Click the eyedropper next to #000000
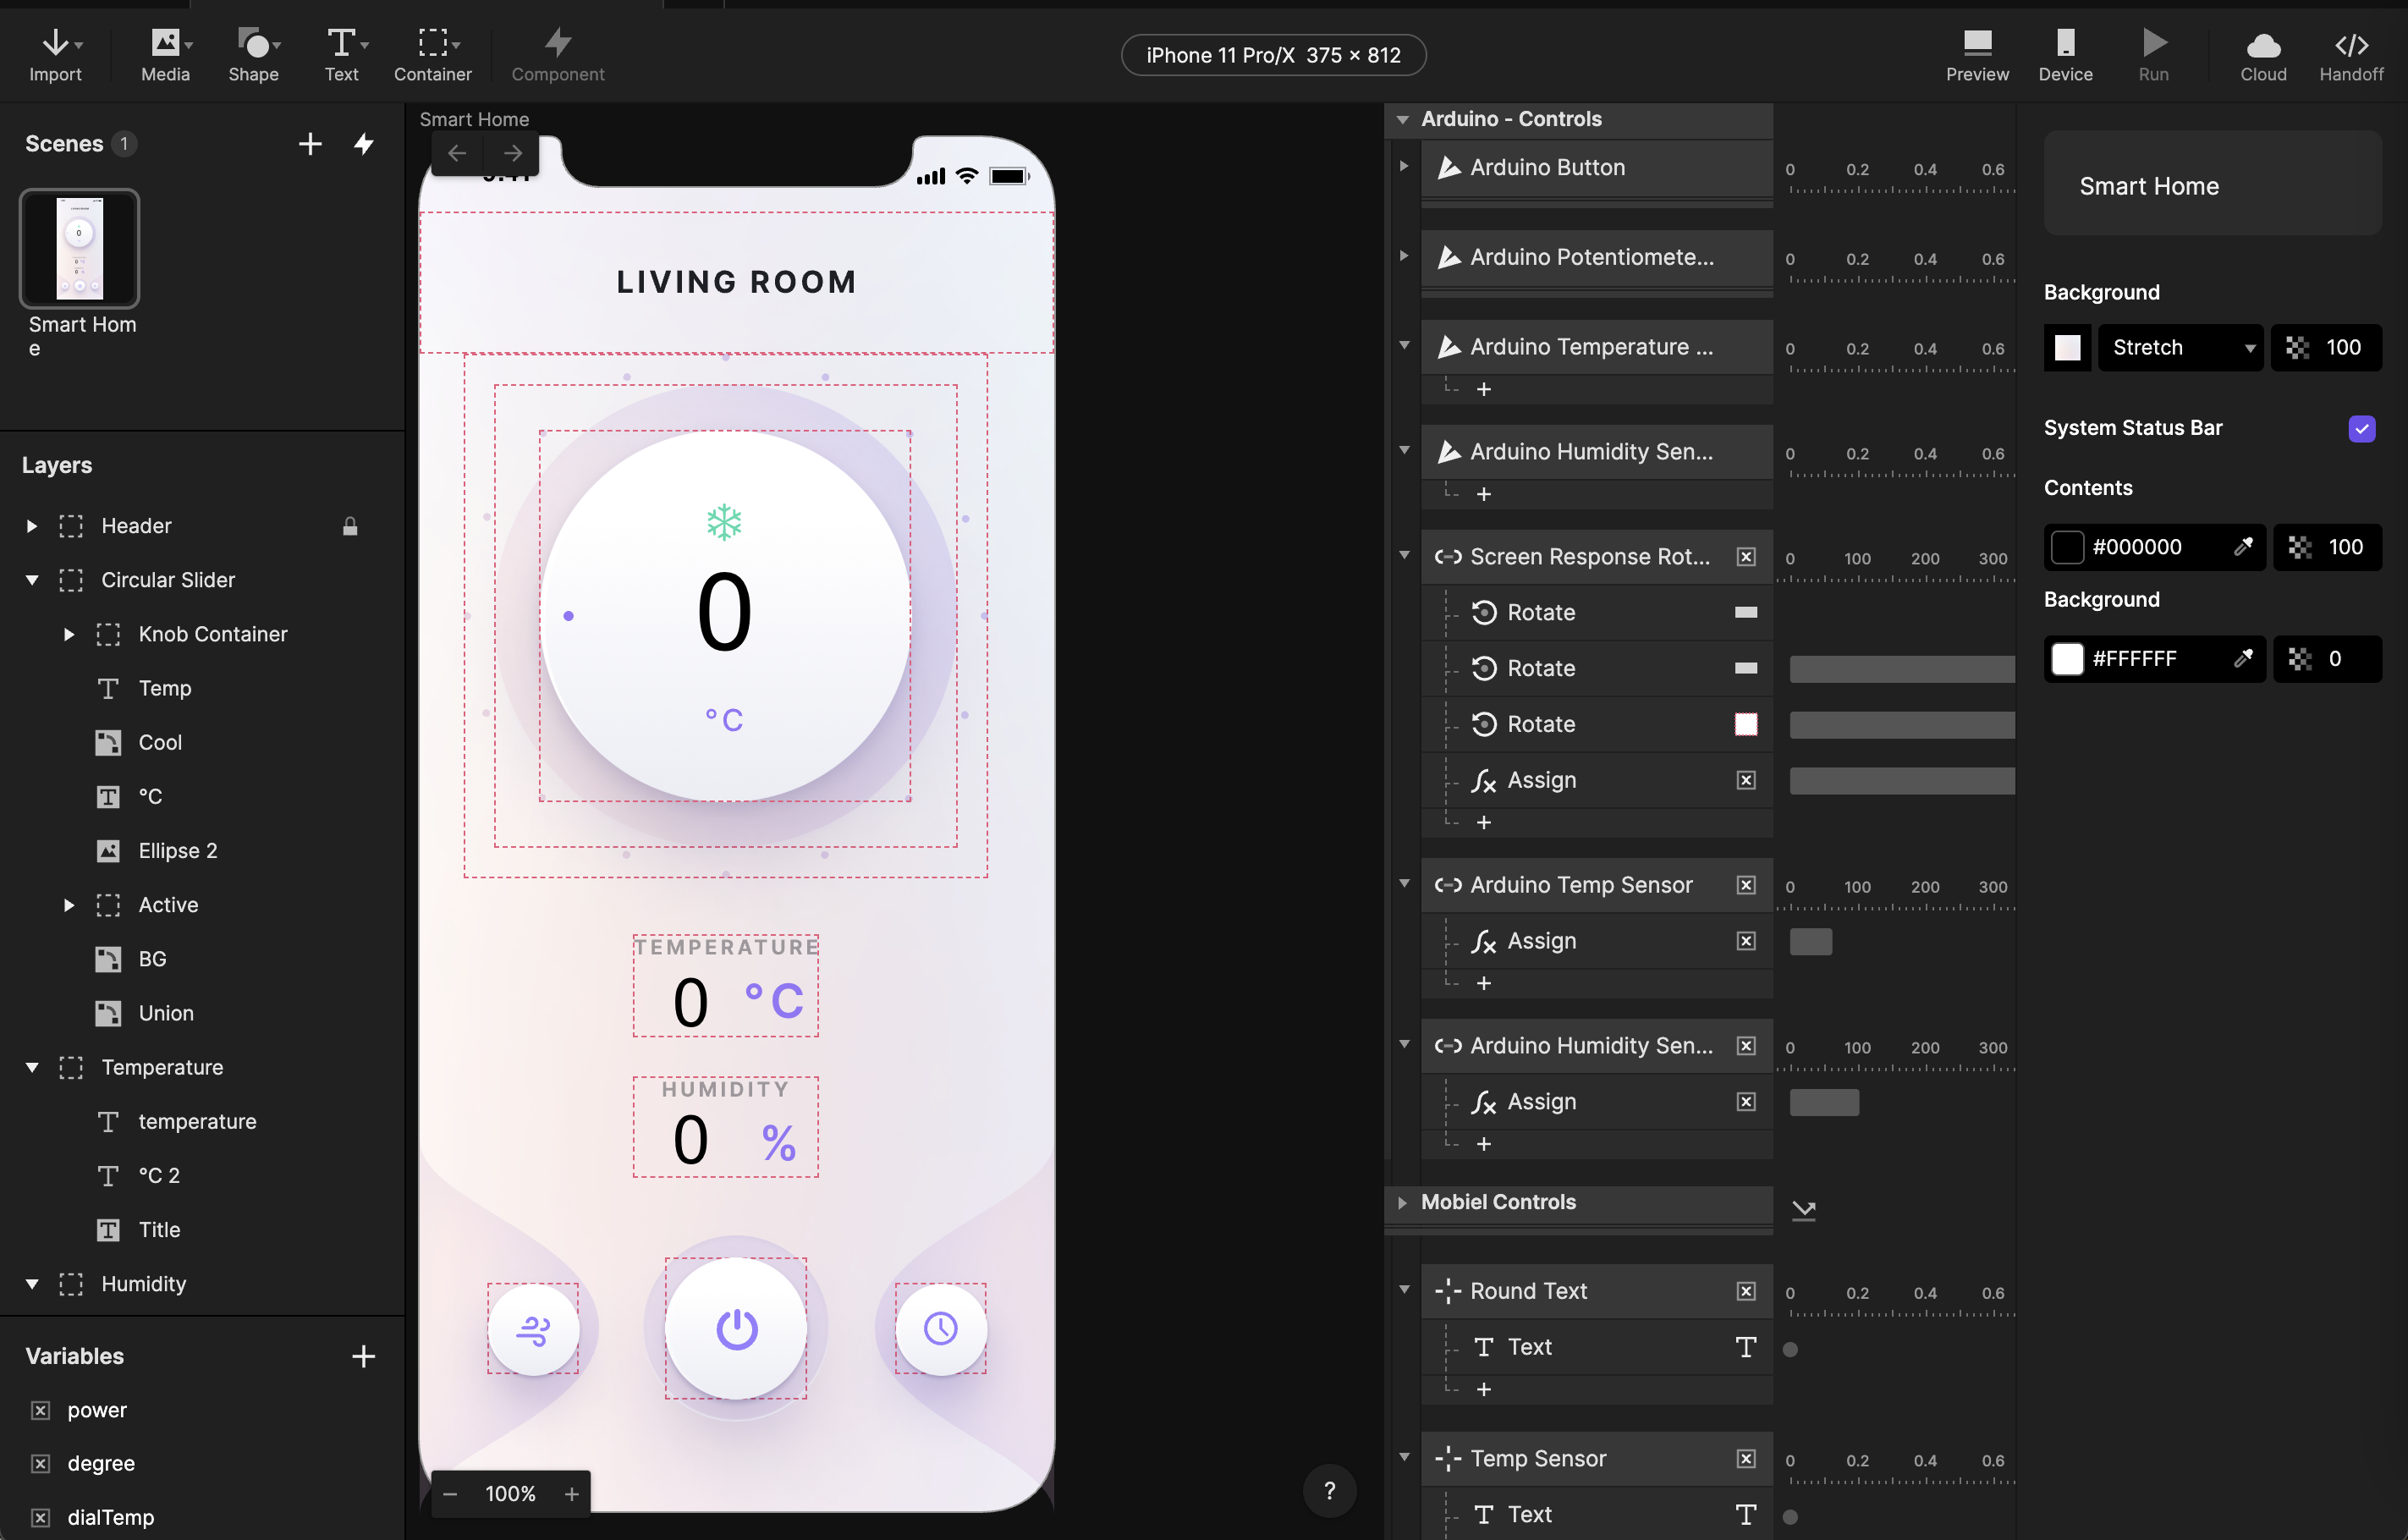The height and width of the screenshot is (1540, 2408). (x=2243, y=546)
